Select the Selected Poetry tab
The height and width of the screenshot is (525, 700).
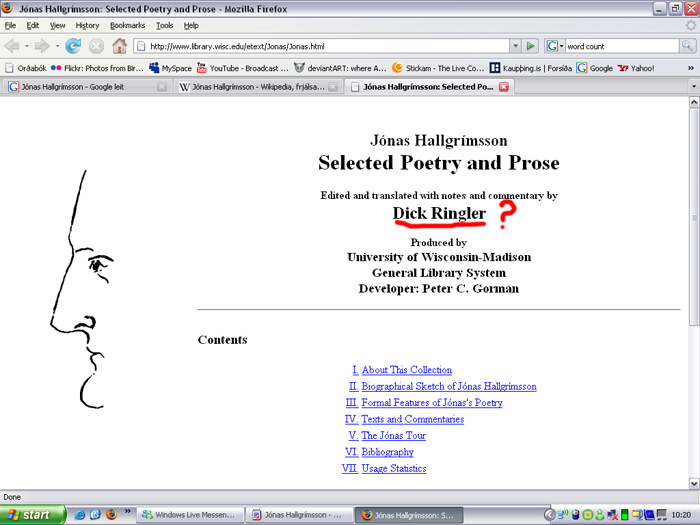(428, 87)
